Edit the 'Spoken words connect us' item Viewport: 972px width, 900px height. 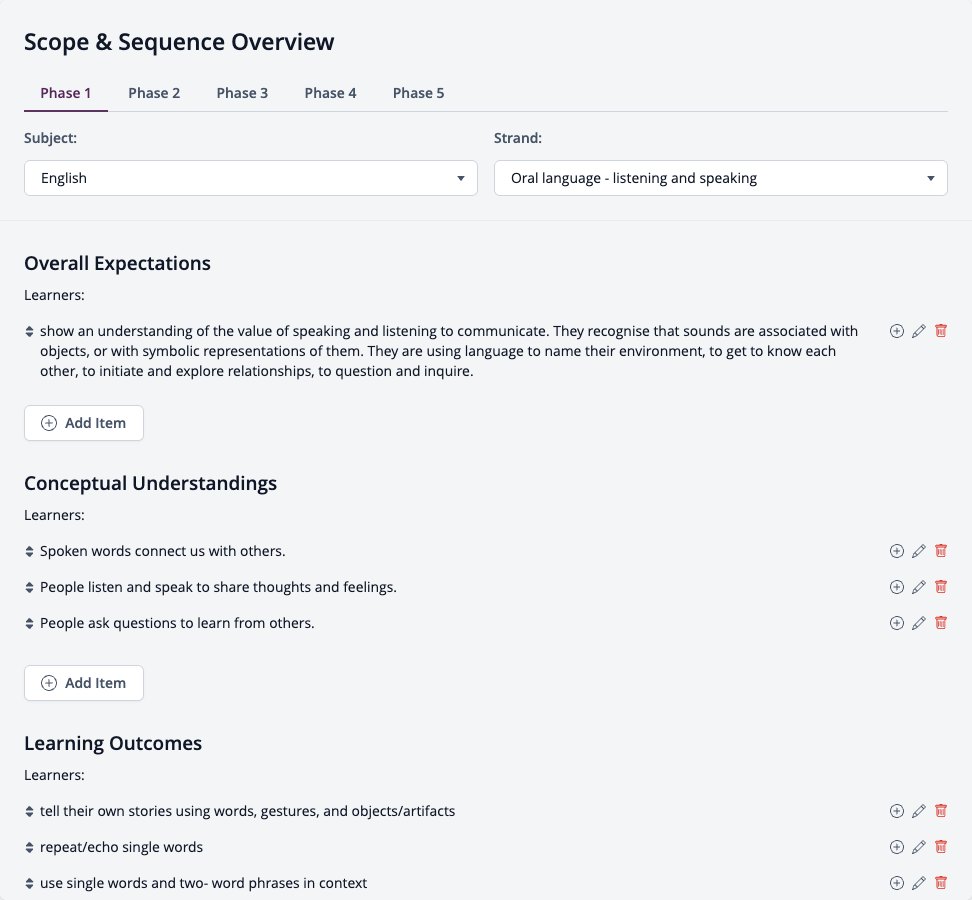[919, 550]
